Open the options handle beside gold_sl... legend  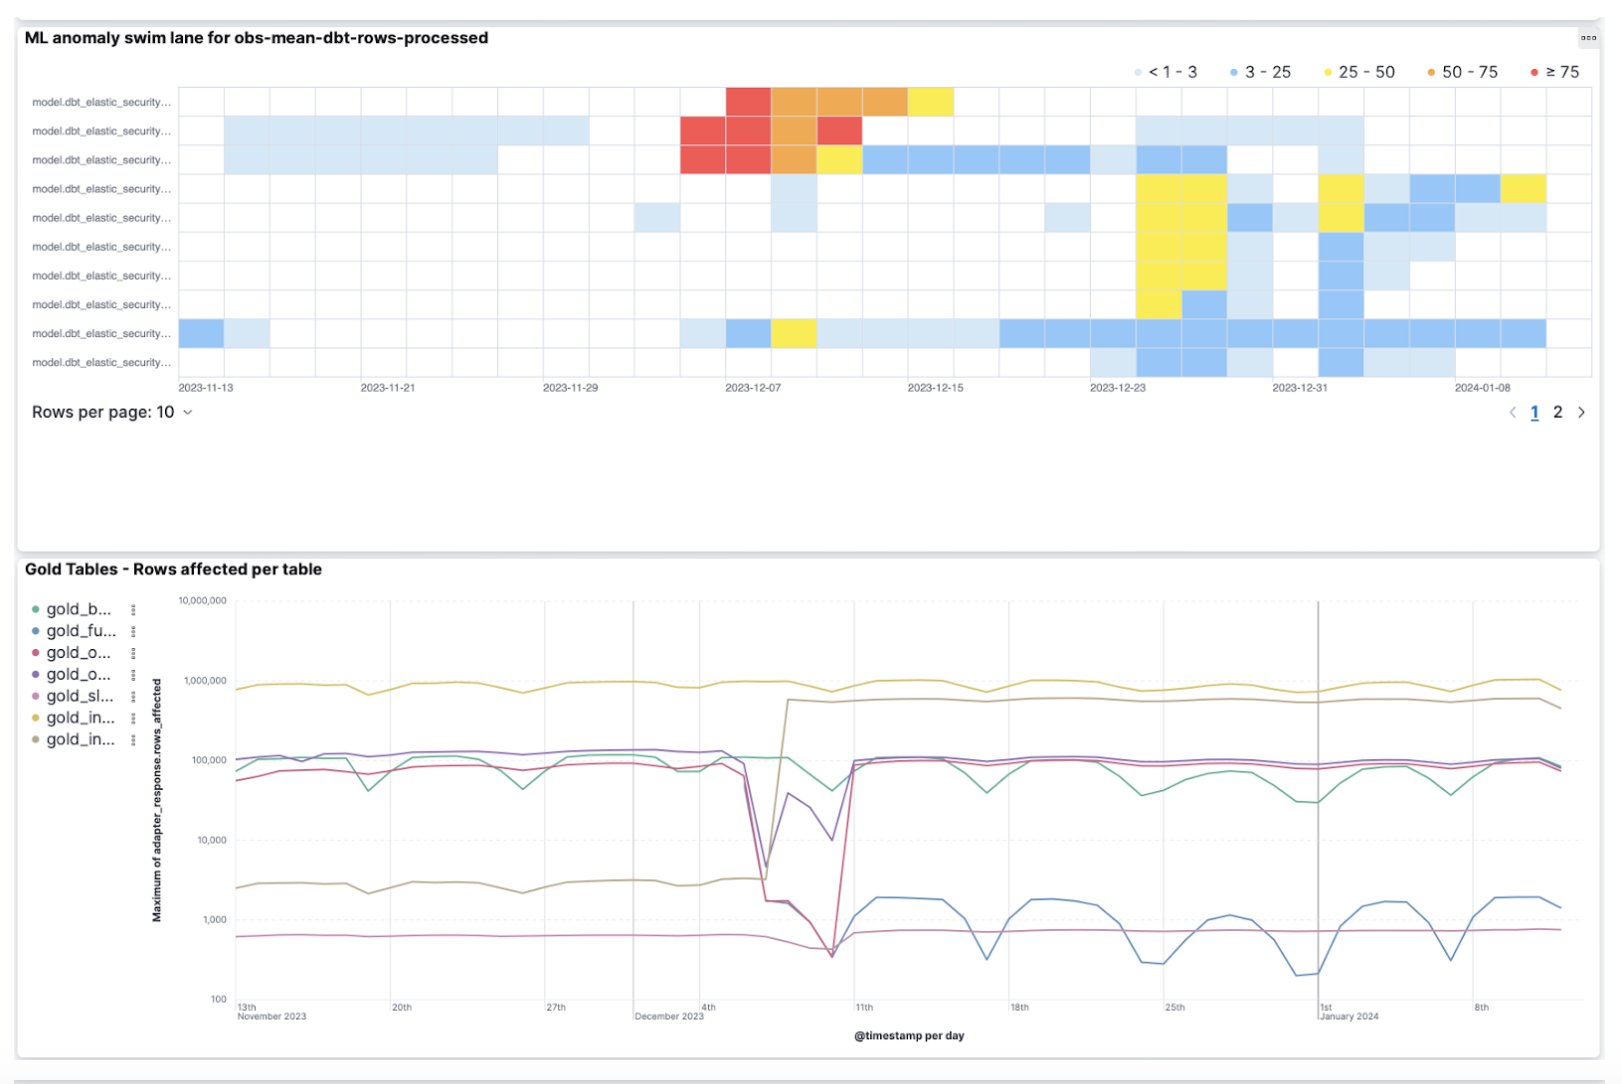click(133, 697)
